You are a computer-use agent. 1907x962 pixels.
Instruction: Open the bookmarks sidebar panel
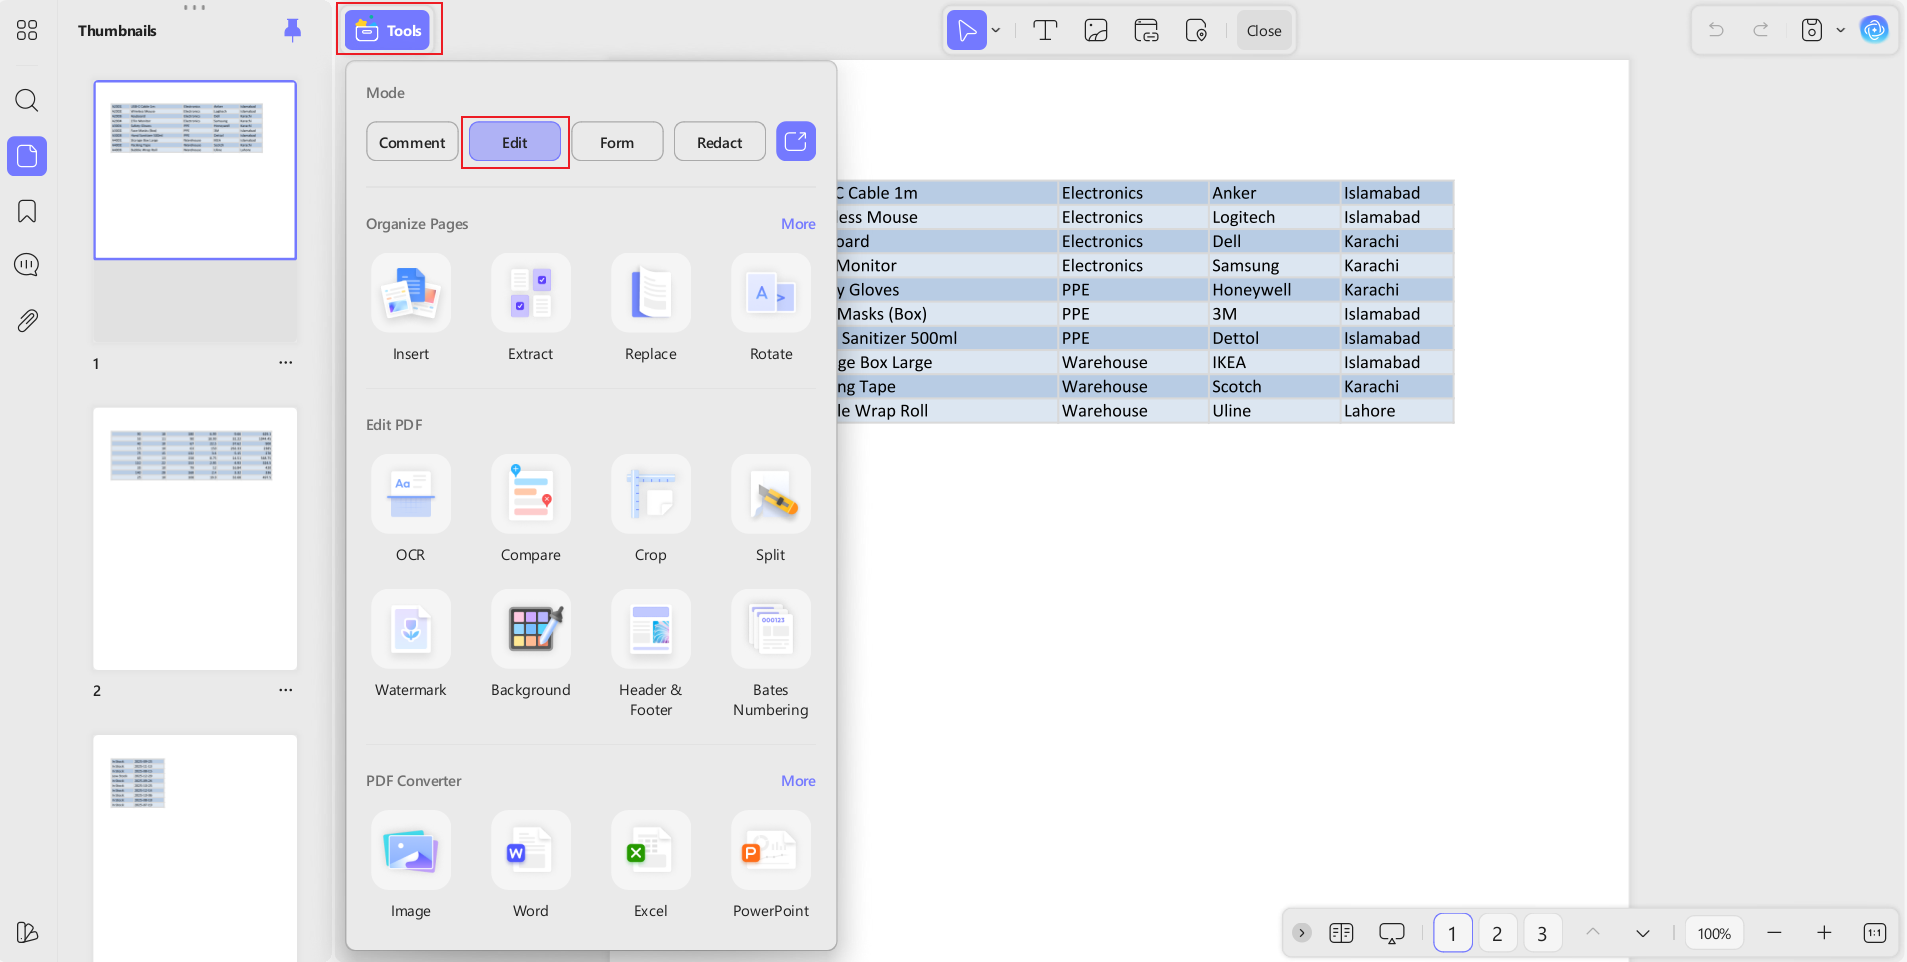[27, 211]
